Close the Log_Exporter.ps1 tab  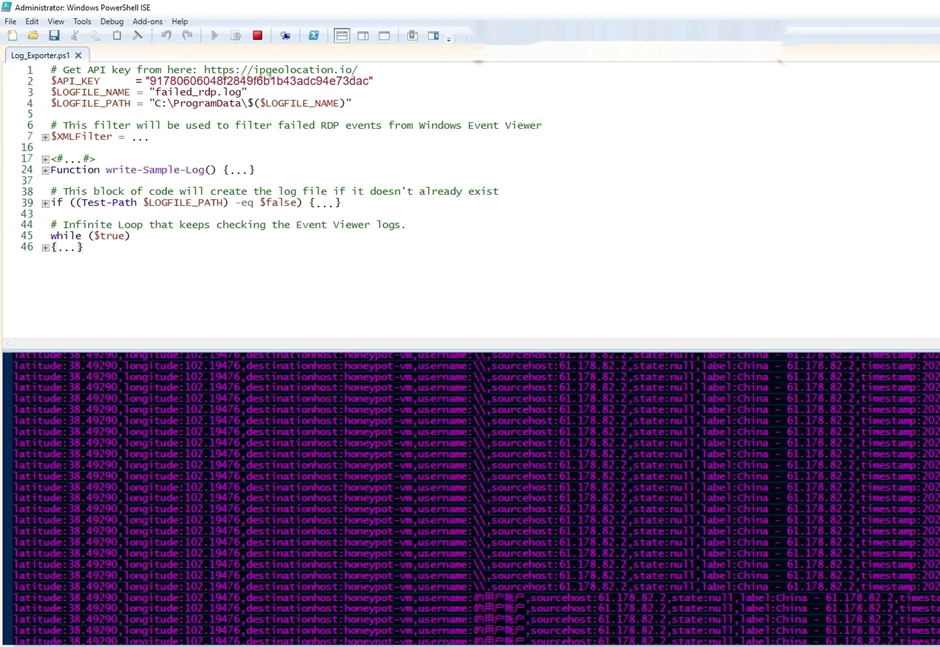coord(79,55)
